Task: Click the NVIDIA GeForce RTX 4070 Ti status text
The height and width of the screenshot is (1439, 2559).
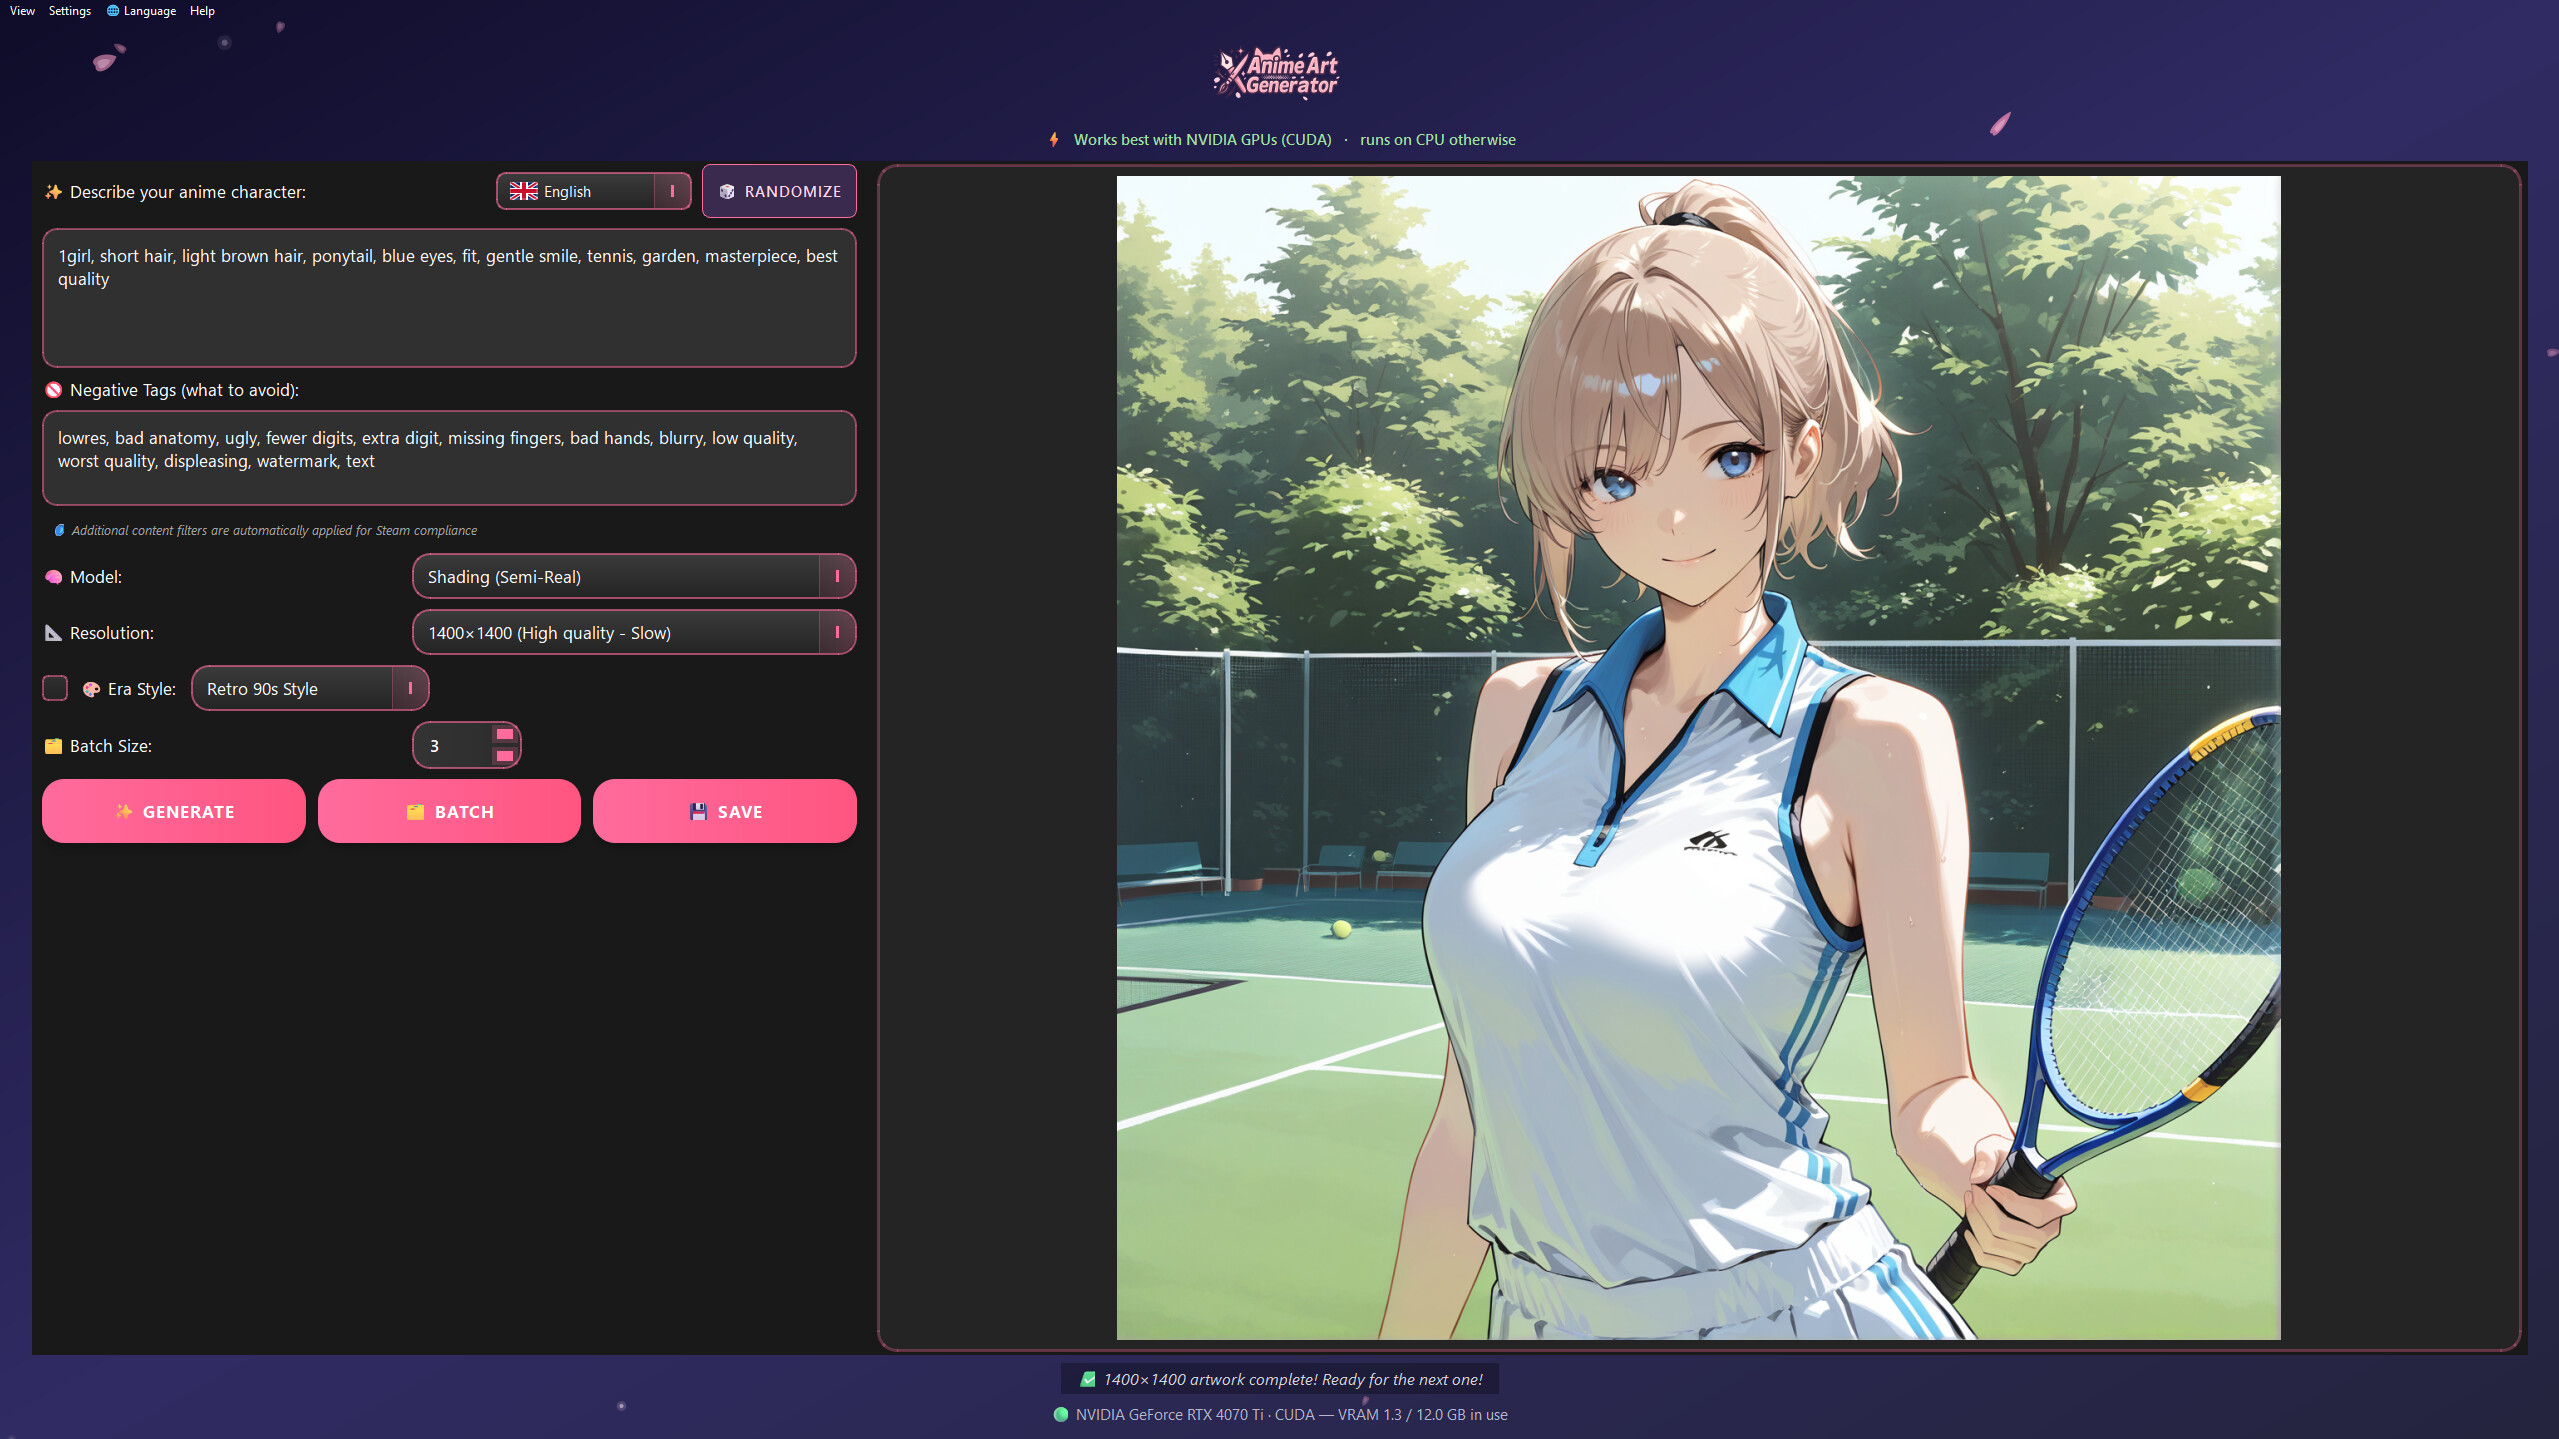Action: point(1291,1414)
